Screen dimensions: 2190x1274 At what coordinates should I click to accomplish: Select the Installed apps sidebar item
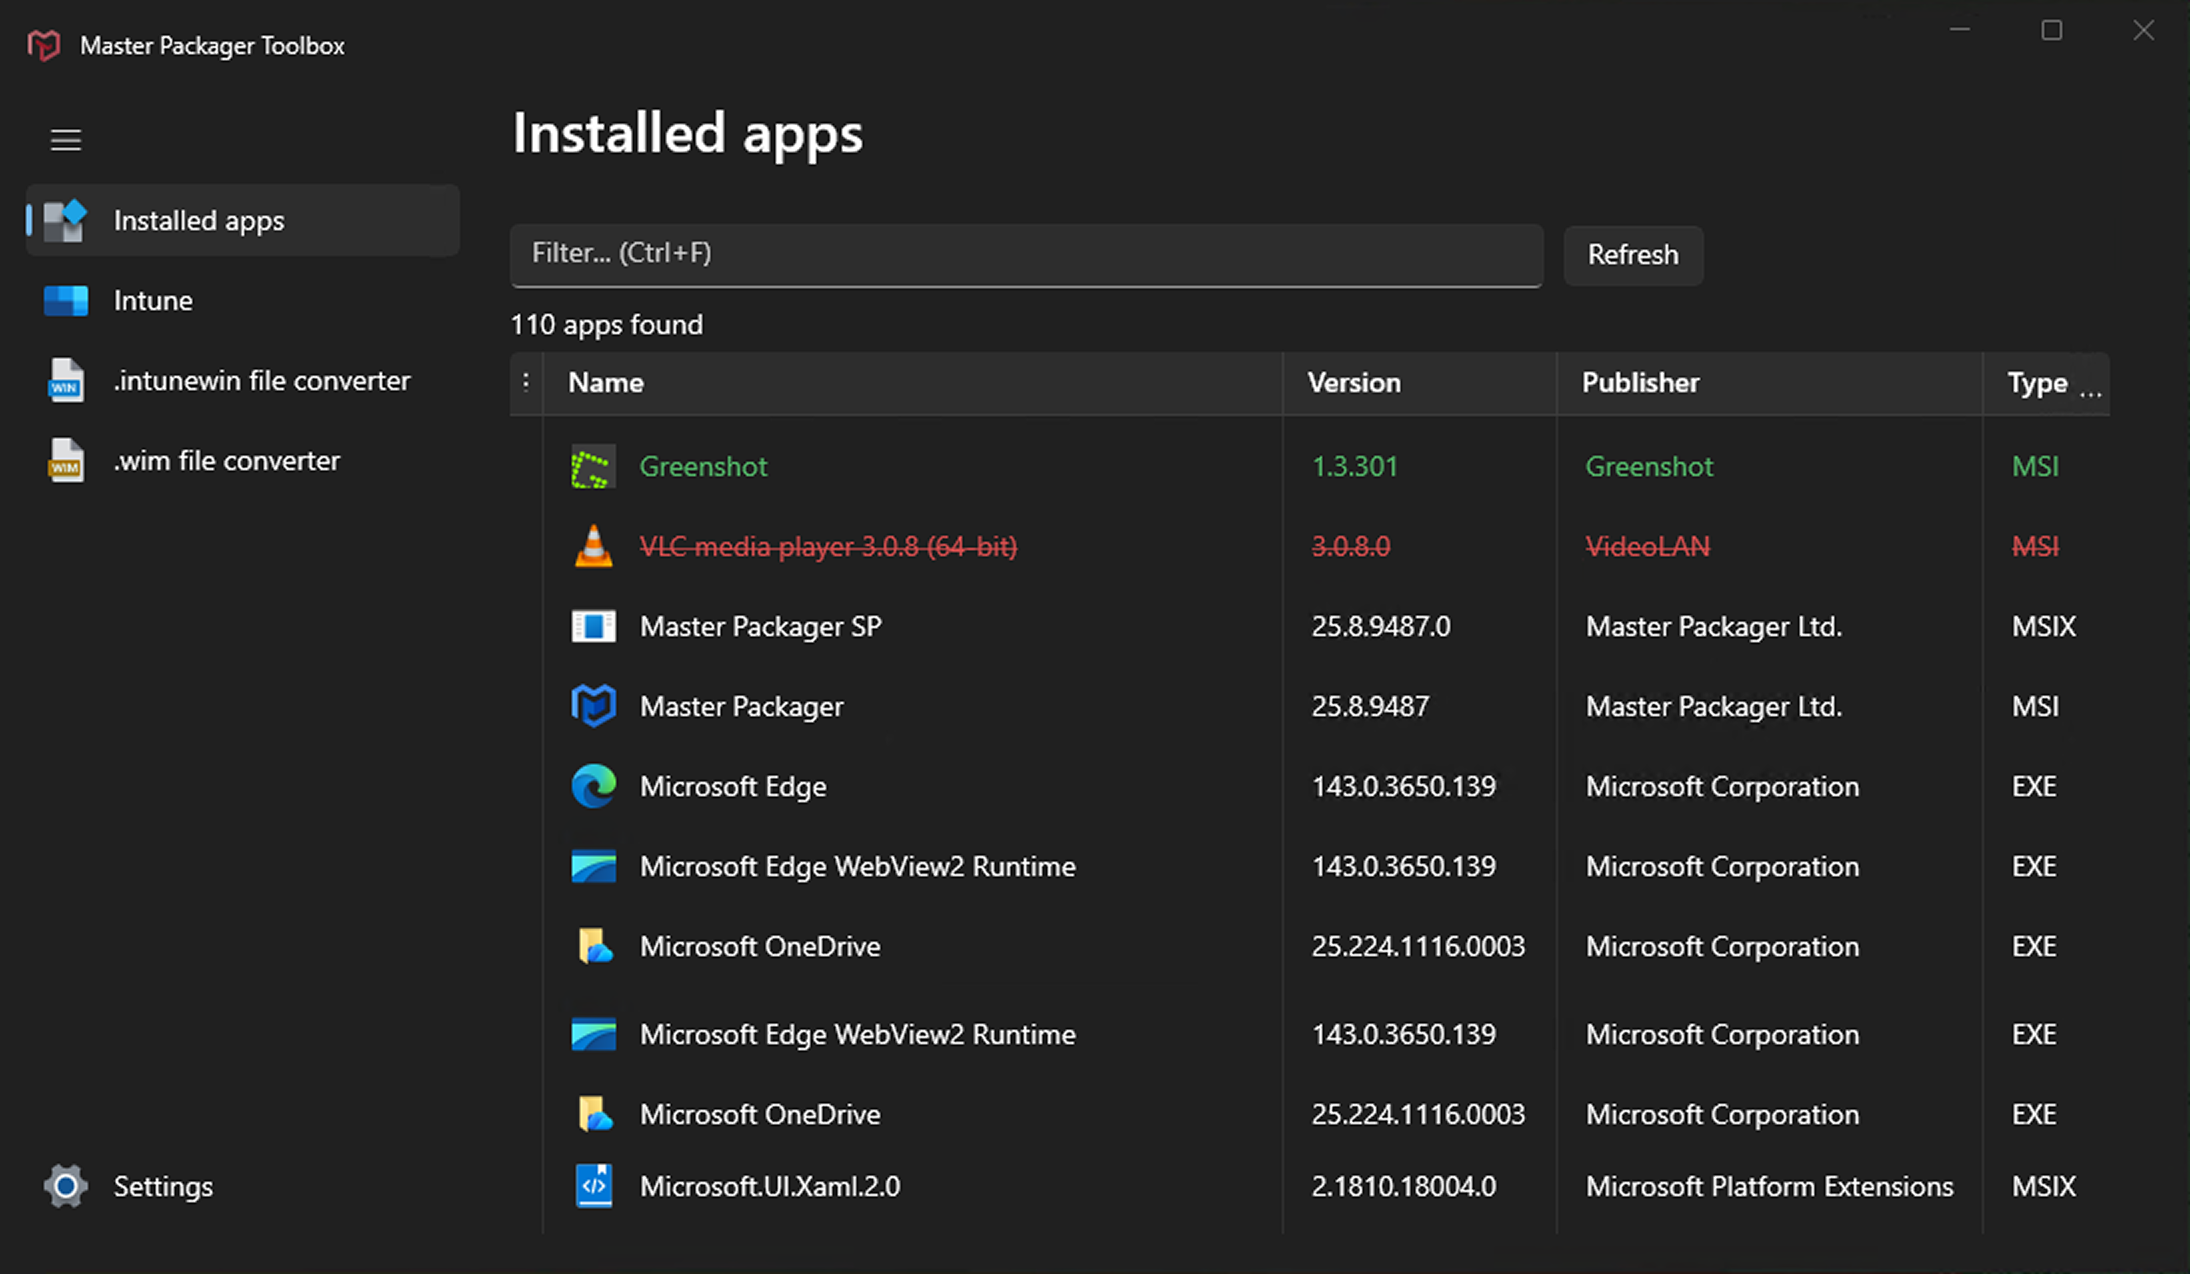198,220
